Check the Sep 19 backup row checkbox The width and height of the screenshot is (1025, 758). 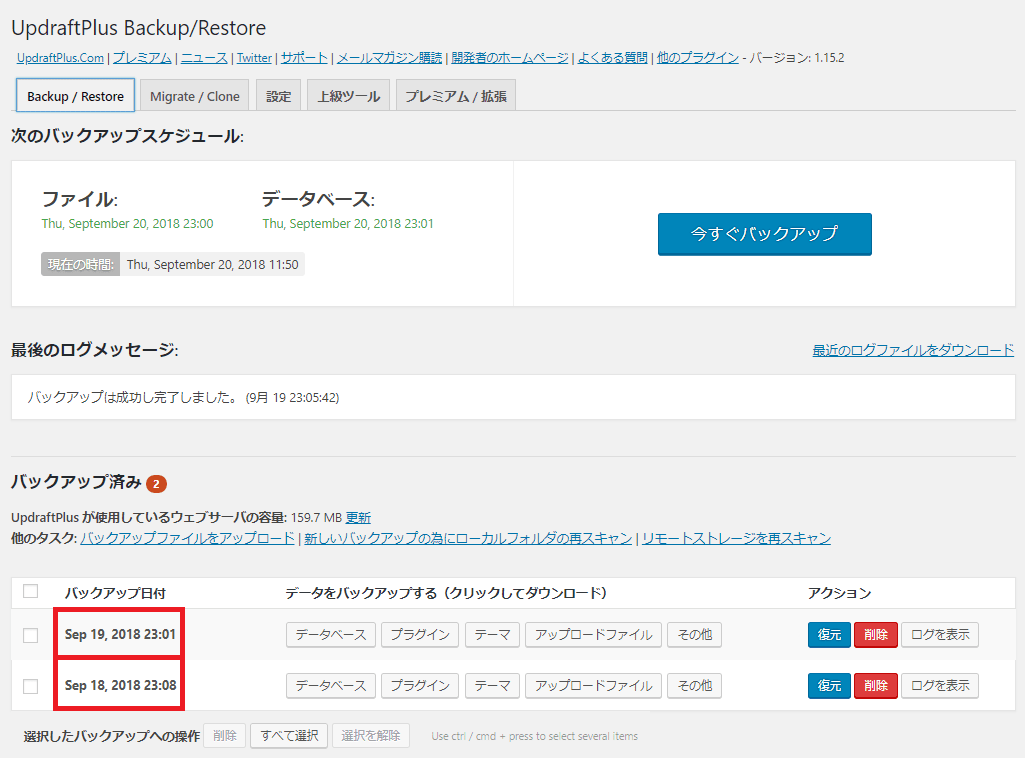point(29,634)
